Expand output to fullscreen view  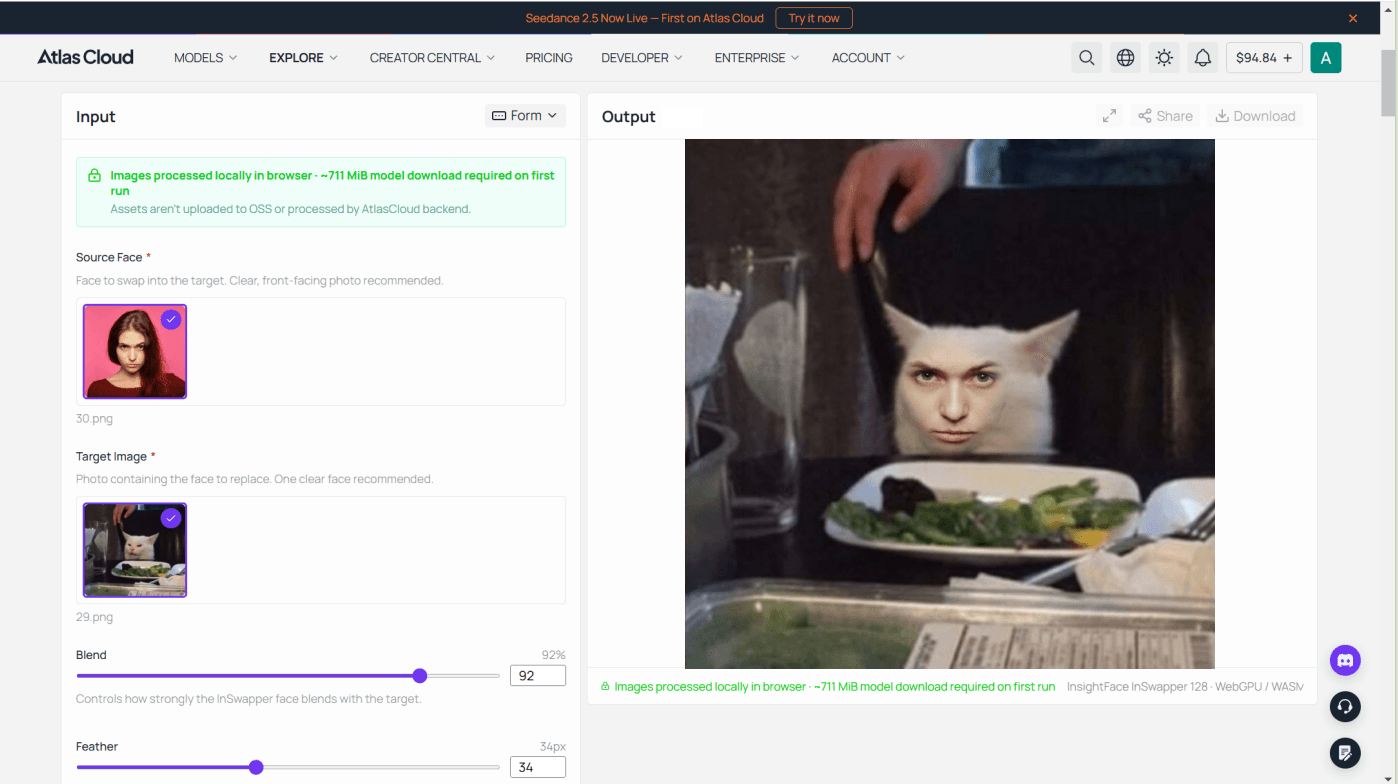point(1109,116)
